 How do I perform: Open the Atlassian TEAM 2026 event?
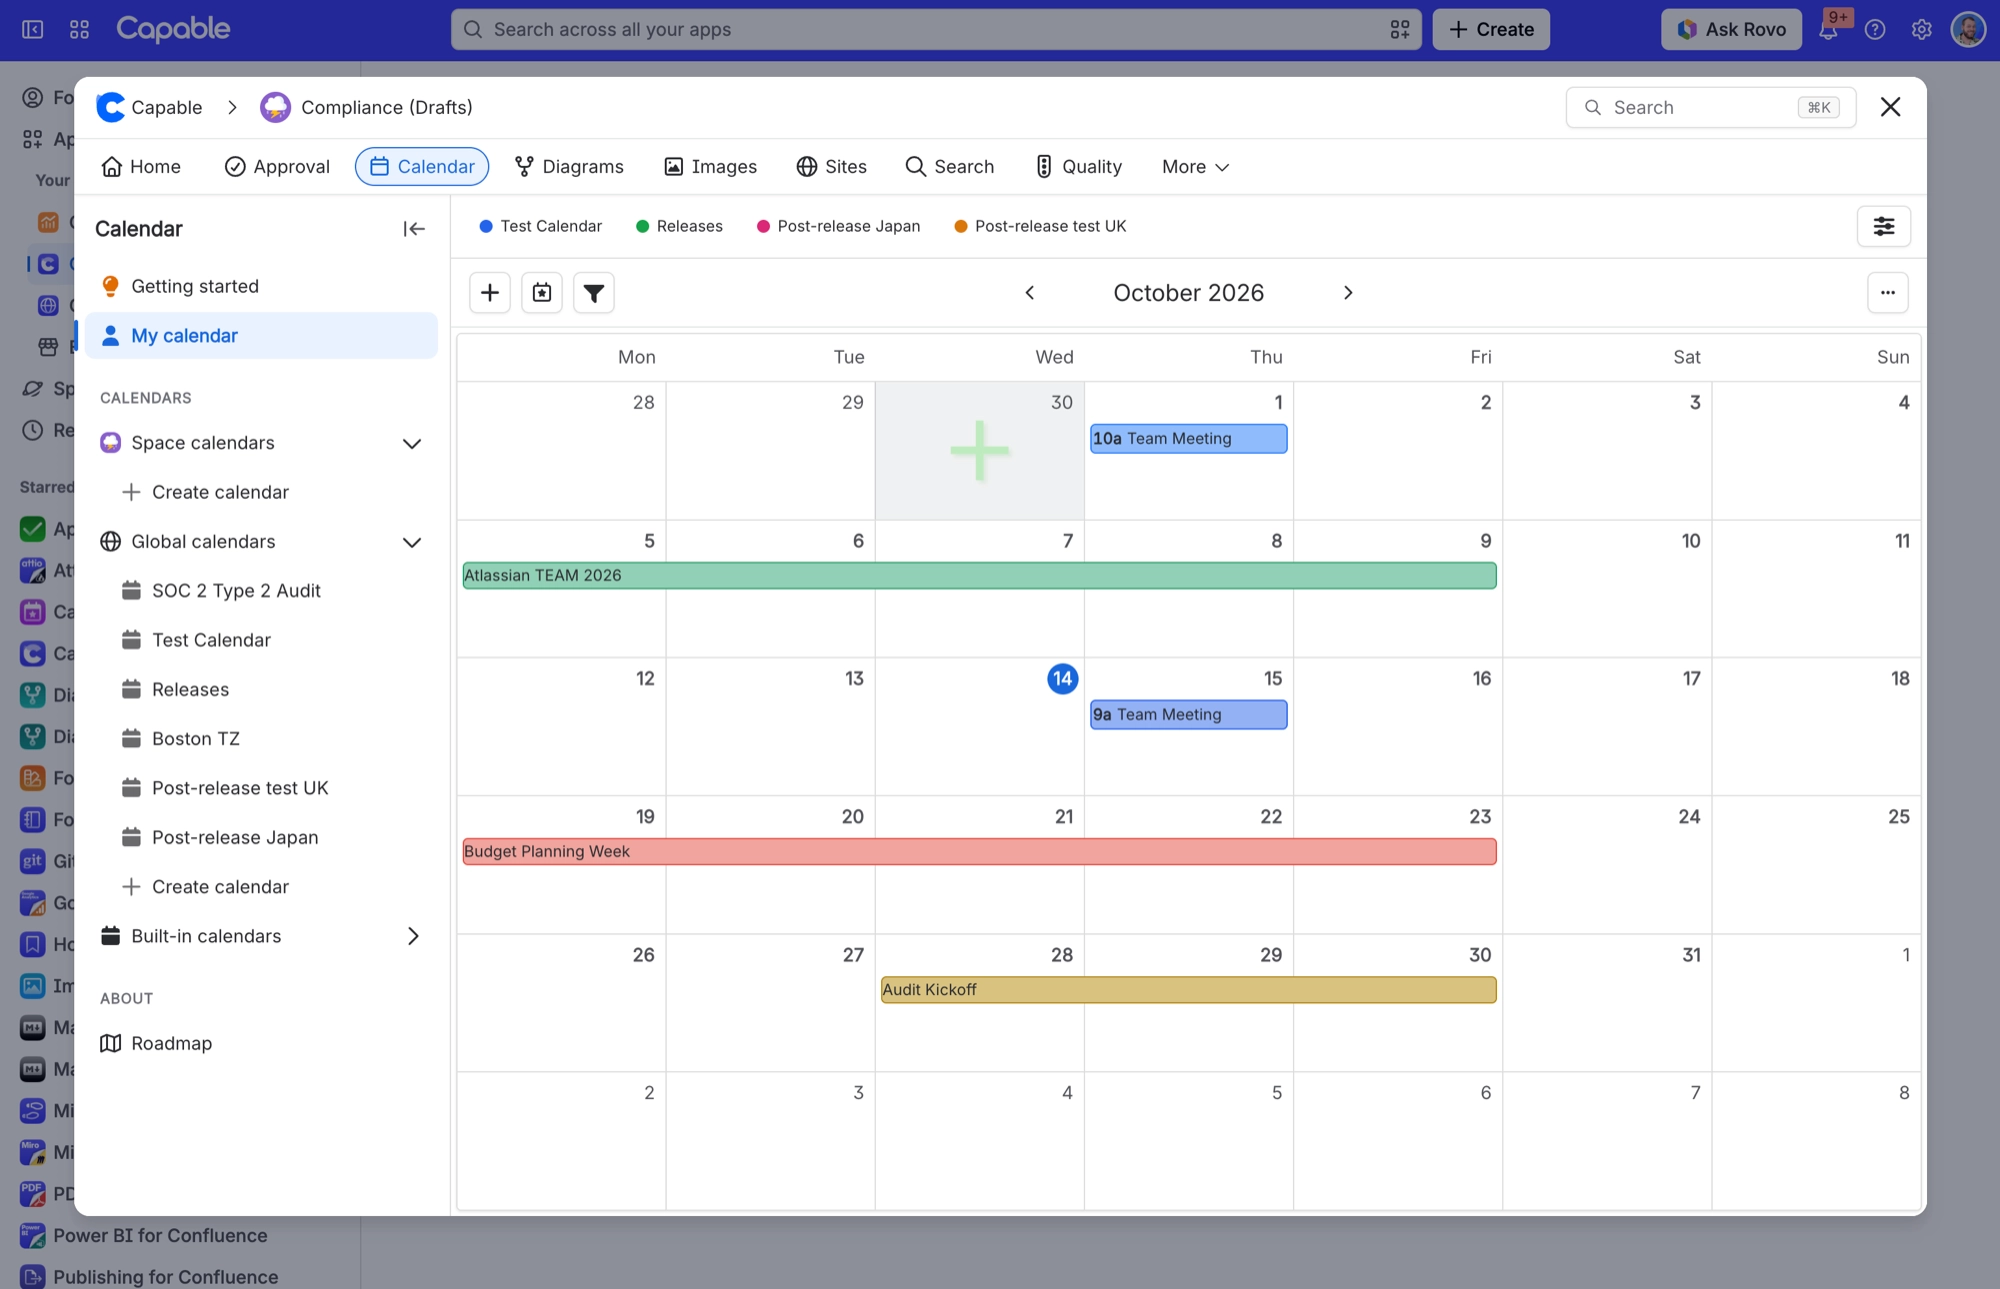979,576
